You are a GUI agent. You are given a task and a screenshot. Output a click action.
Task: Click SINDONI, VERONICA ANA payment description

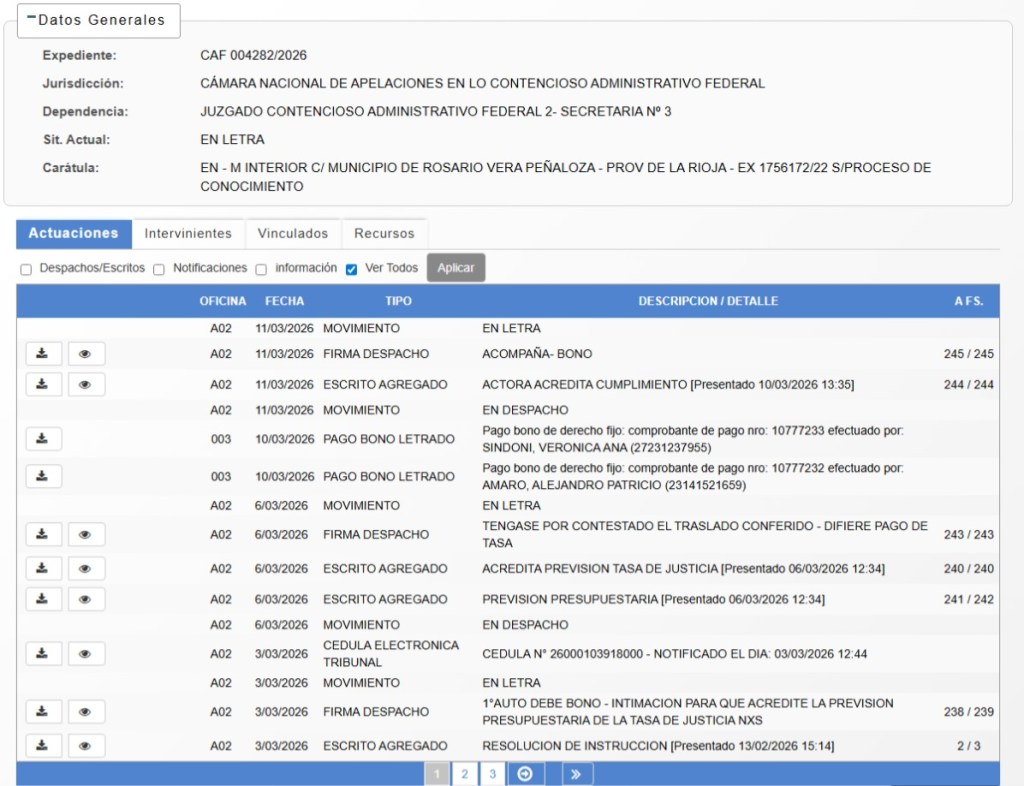(x=693, y=439)
